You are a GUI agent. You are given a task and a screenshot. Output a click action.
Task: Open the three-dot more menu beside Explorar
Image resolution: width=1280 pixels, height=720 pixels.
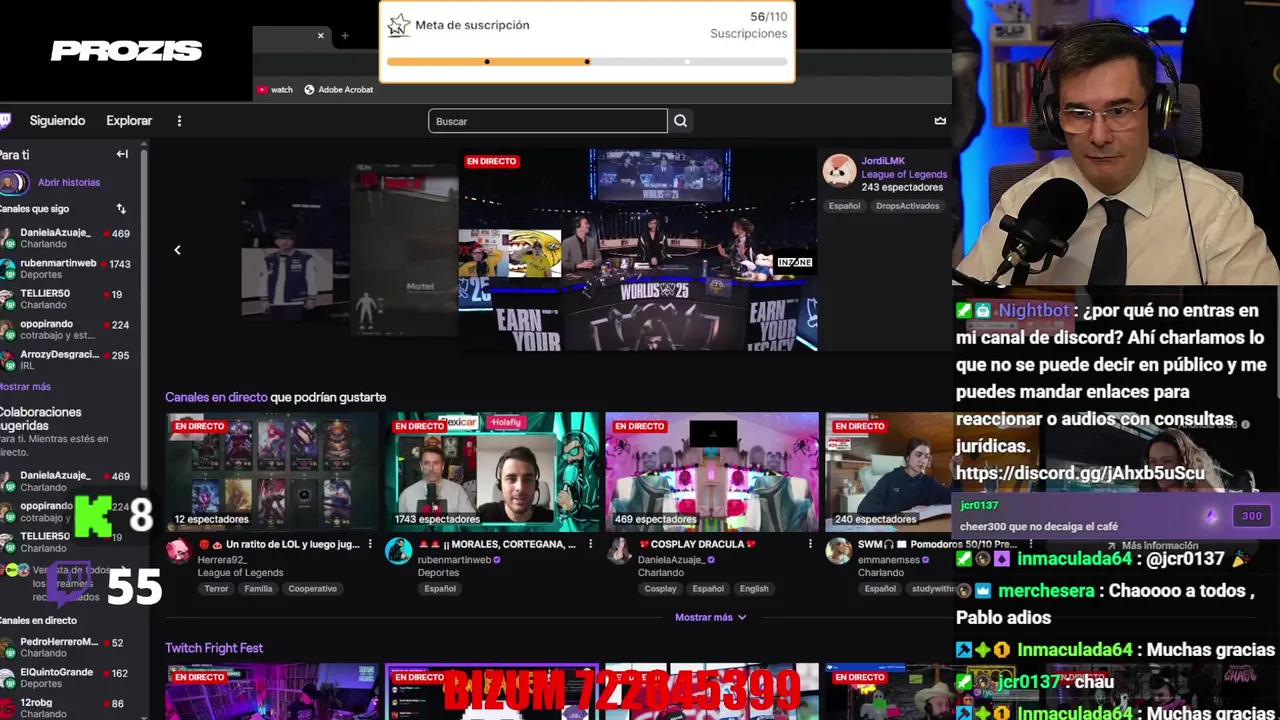pyautogui.click(x=179, y=121)
